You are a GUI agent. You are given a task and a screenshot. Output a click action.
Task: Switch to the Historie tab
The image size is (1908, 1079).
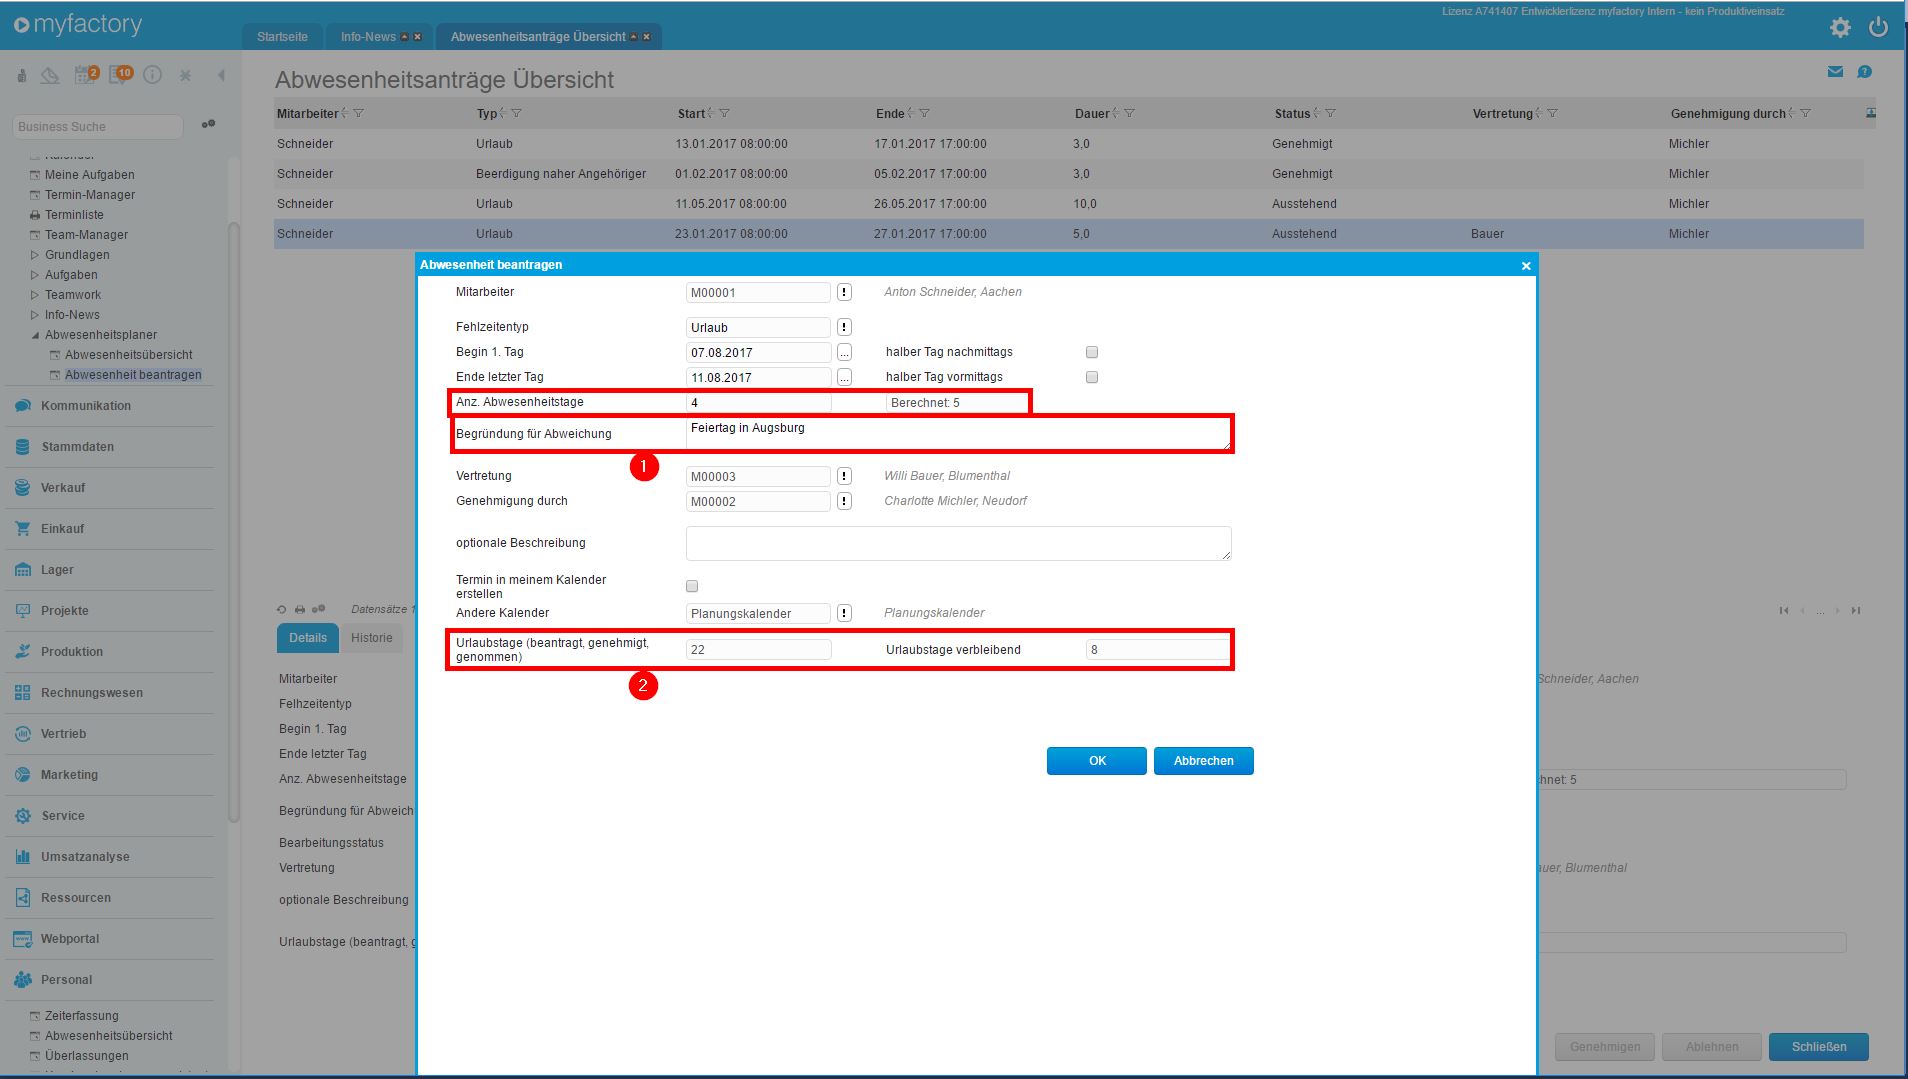tap(371, 638)
